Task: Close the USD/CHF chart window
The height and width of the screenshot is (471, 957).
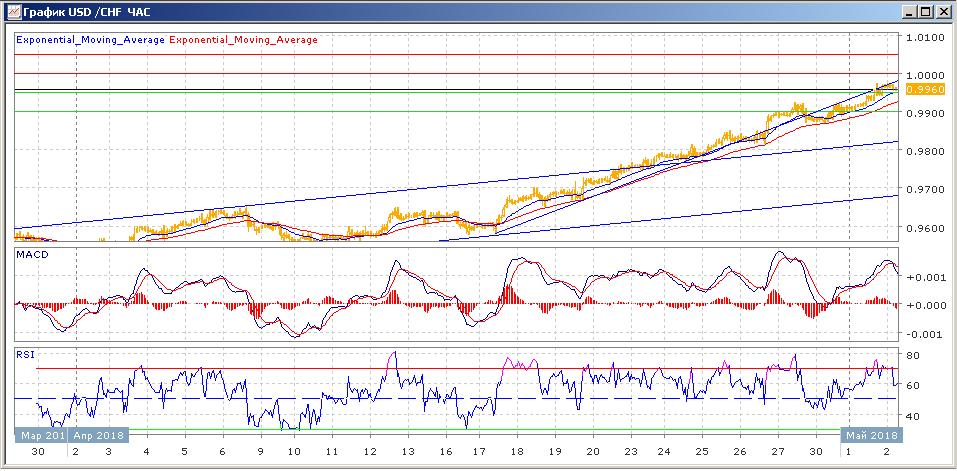Action: (x=942, y=11)
